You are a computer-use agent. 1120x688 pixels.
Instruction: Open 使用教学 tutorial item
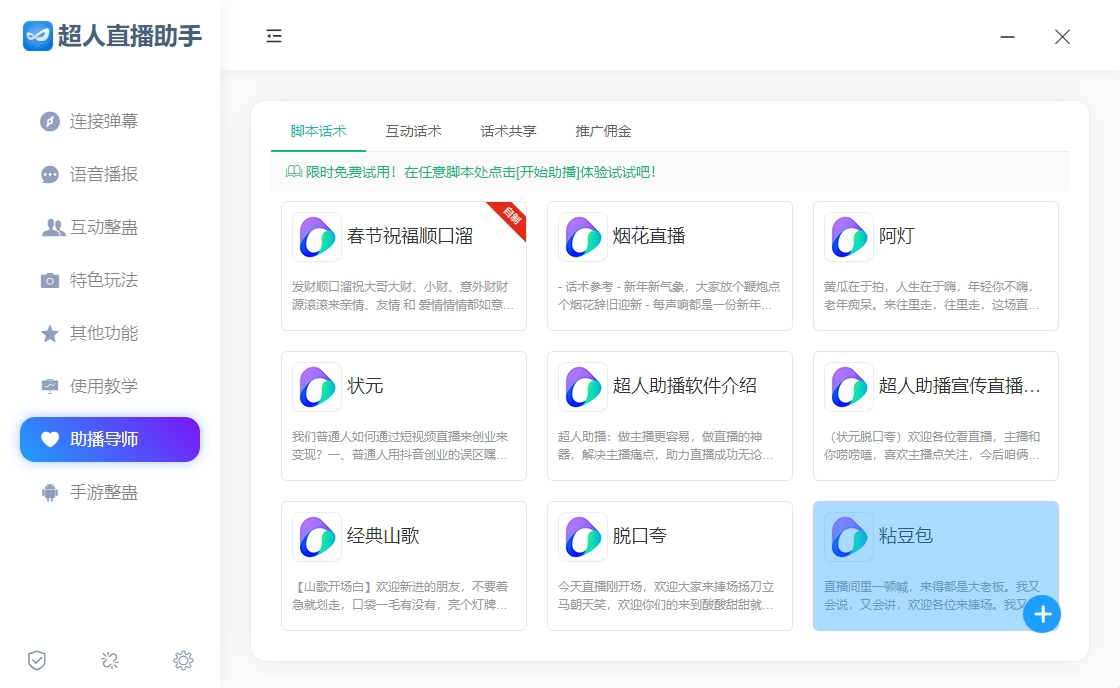103,386
